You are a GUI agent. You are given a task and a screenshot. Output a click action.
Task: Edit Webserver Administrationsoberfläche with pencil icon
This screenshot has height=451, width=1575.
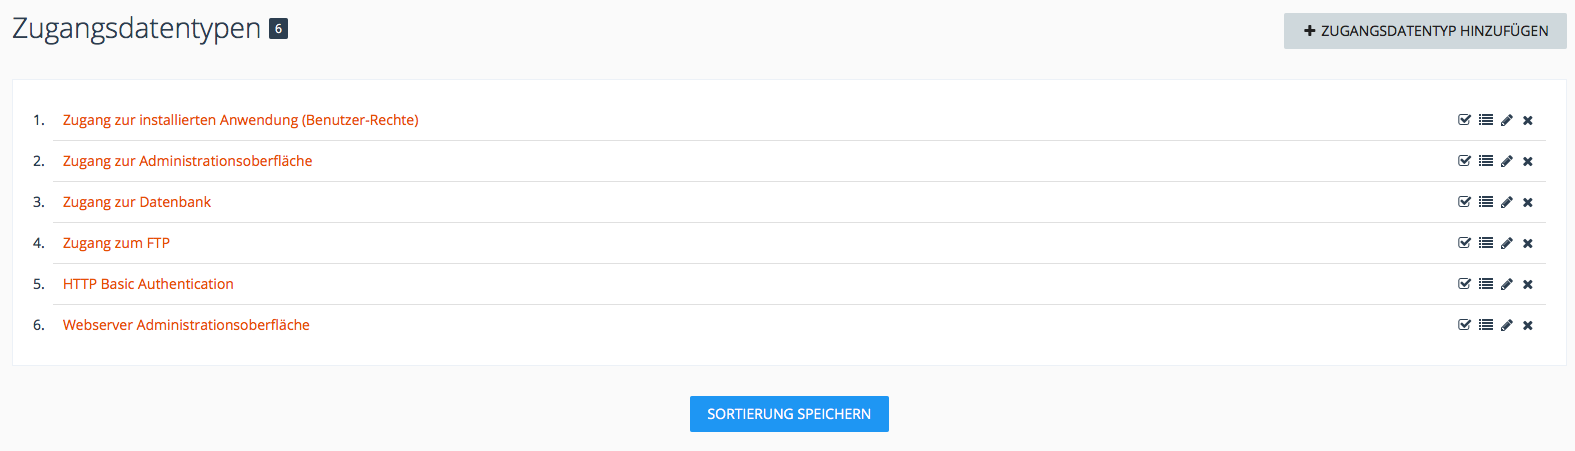click(x=1507, y=325)
